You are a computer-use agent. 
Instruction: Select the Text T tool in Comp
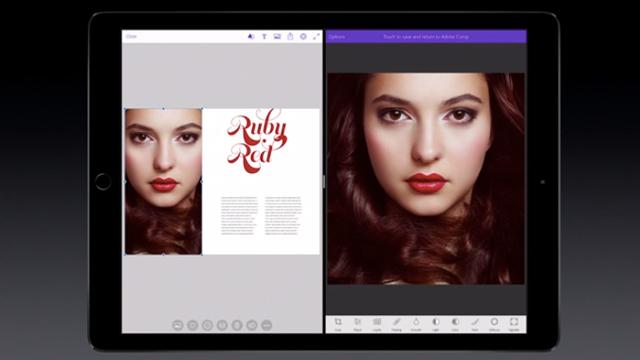pos(264,36)
